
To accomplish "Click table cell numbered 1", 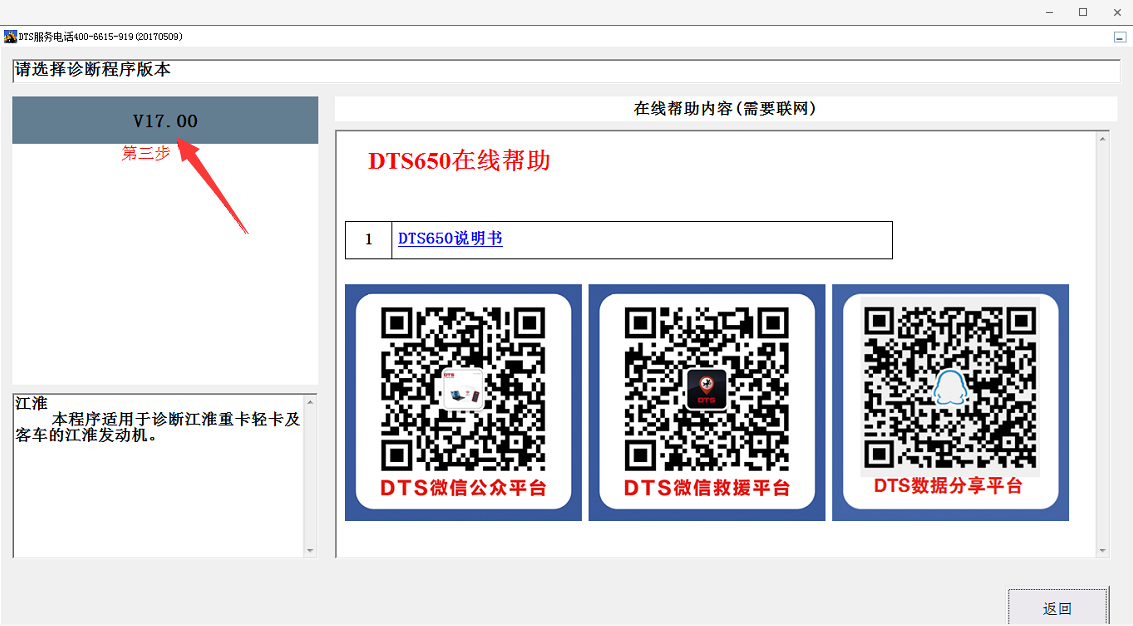I will click(x=369, y=239).
